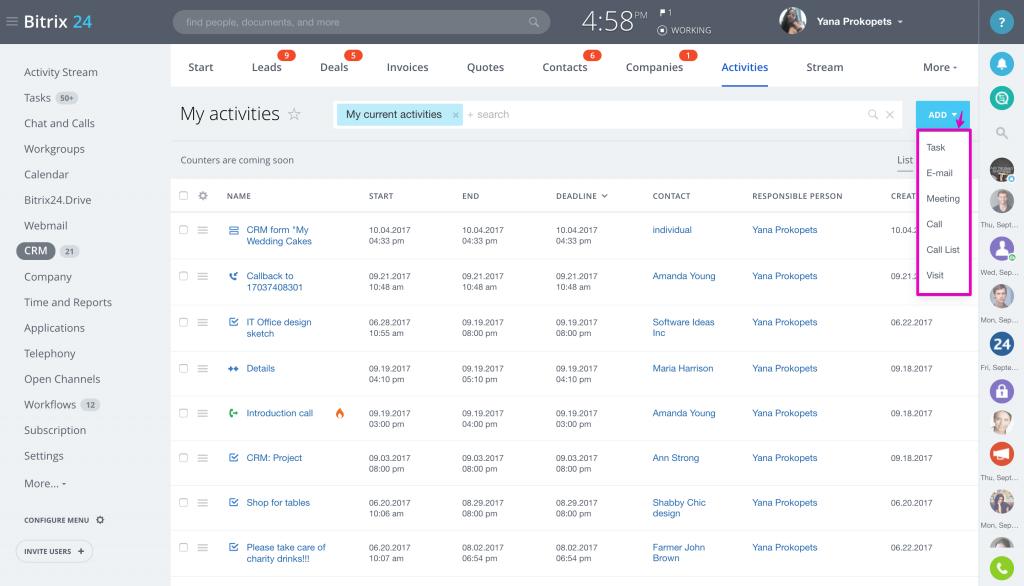This screenshot has width=1024, height=586.
Task: Click the green phone call button
Action: [x=1001, y=568]
